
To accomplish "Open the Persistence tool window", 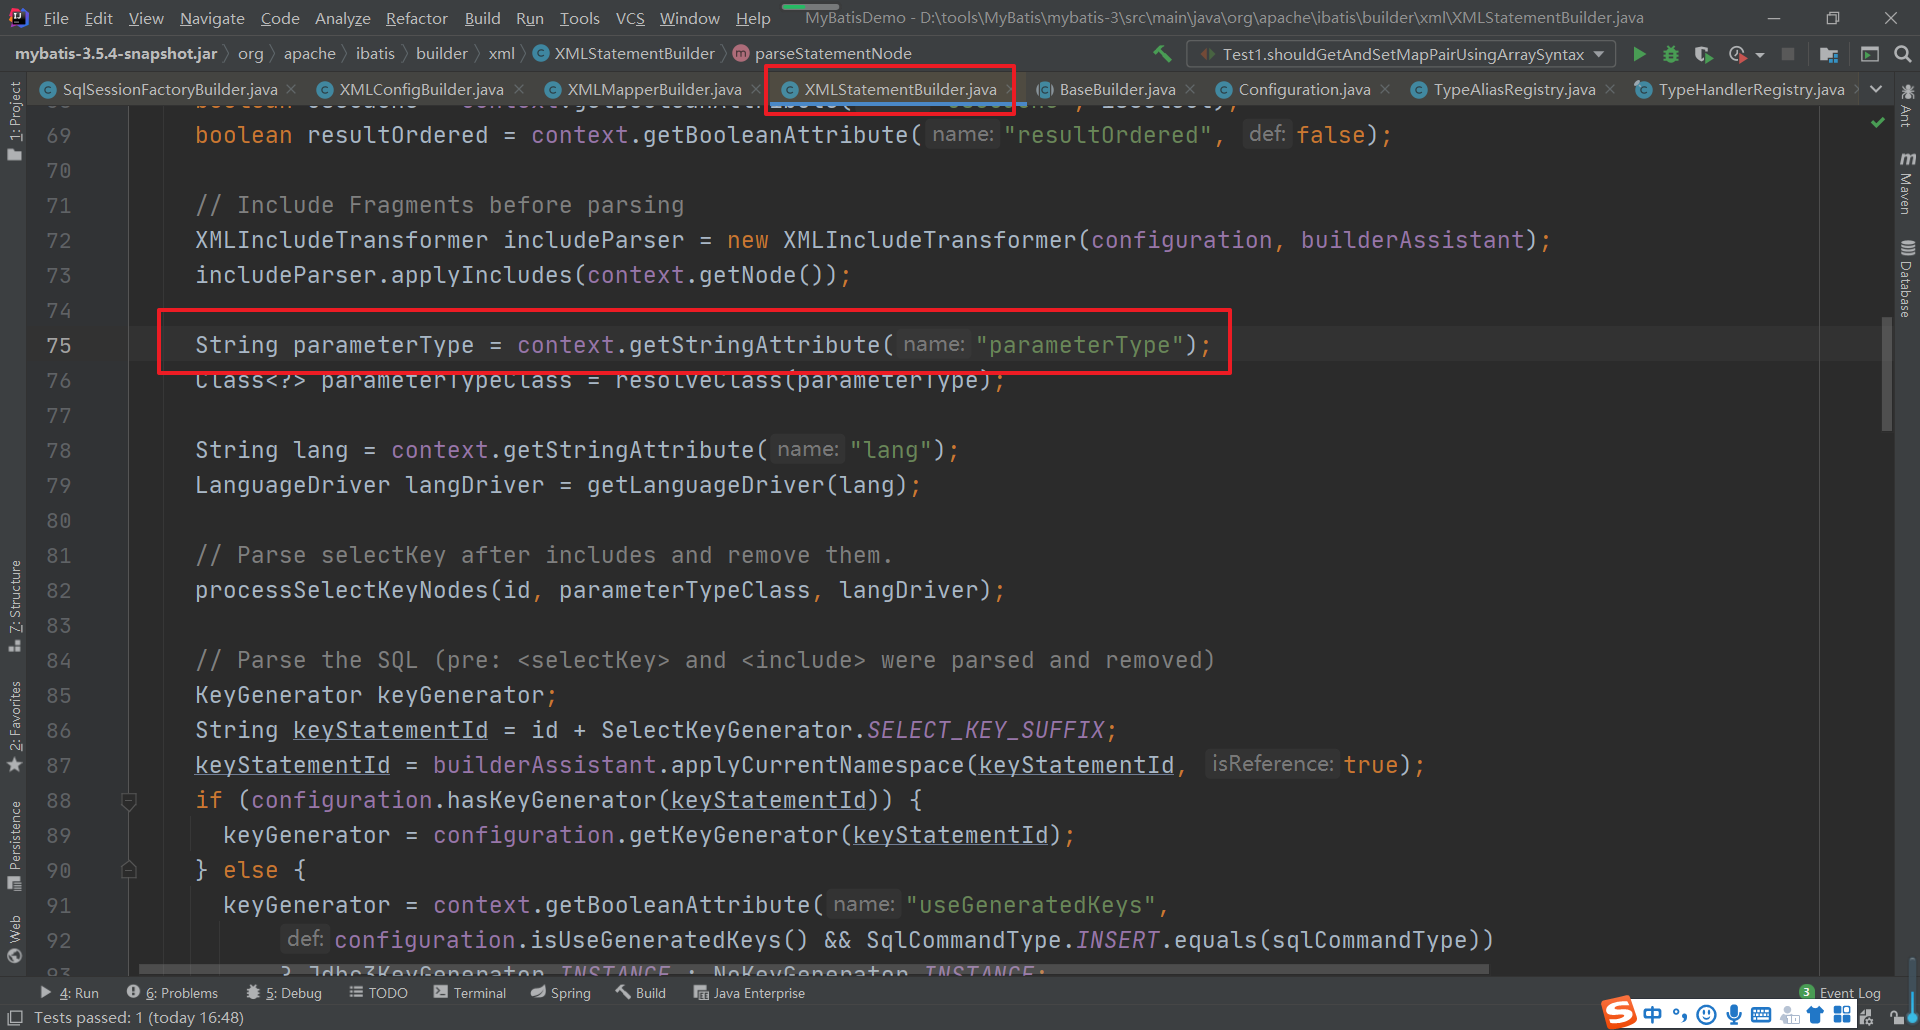I will (14, 845).
